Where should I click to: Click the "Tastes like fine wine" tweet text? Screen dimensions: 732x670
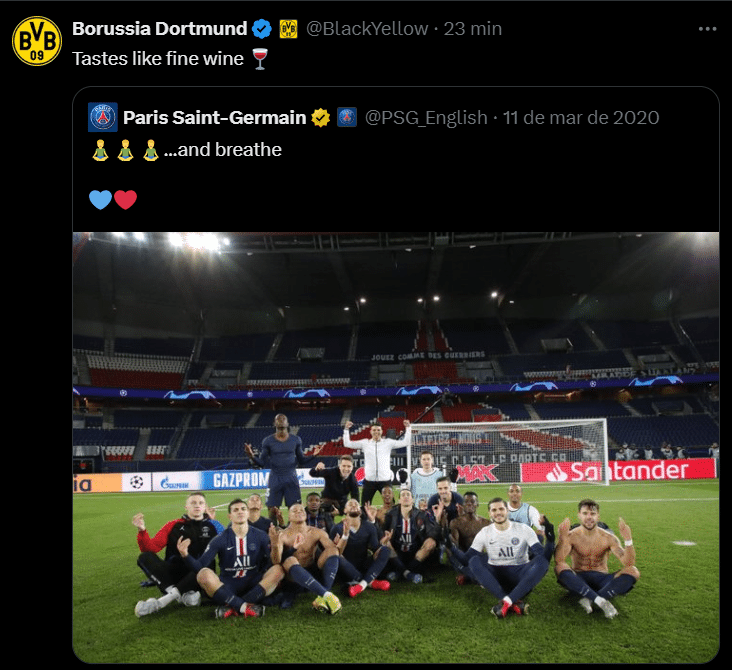(158, 59)
